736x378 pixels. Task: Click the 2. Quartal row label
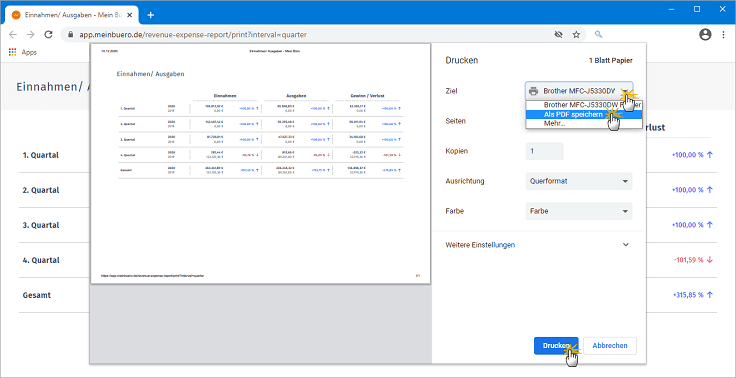point(41,190)
